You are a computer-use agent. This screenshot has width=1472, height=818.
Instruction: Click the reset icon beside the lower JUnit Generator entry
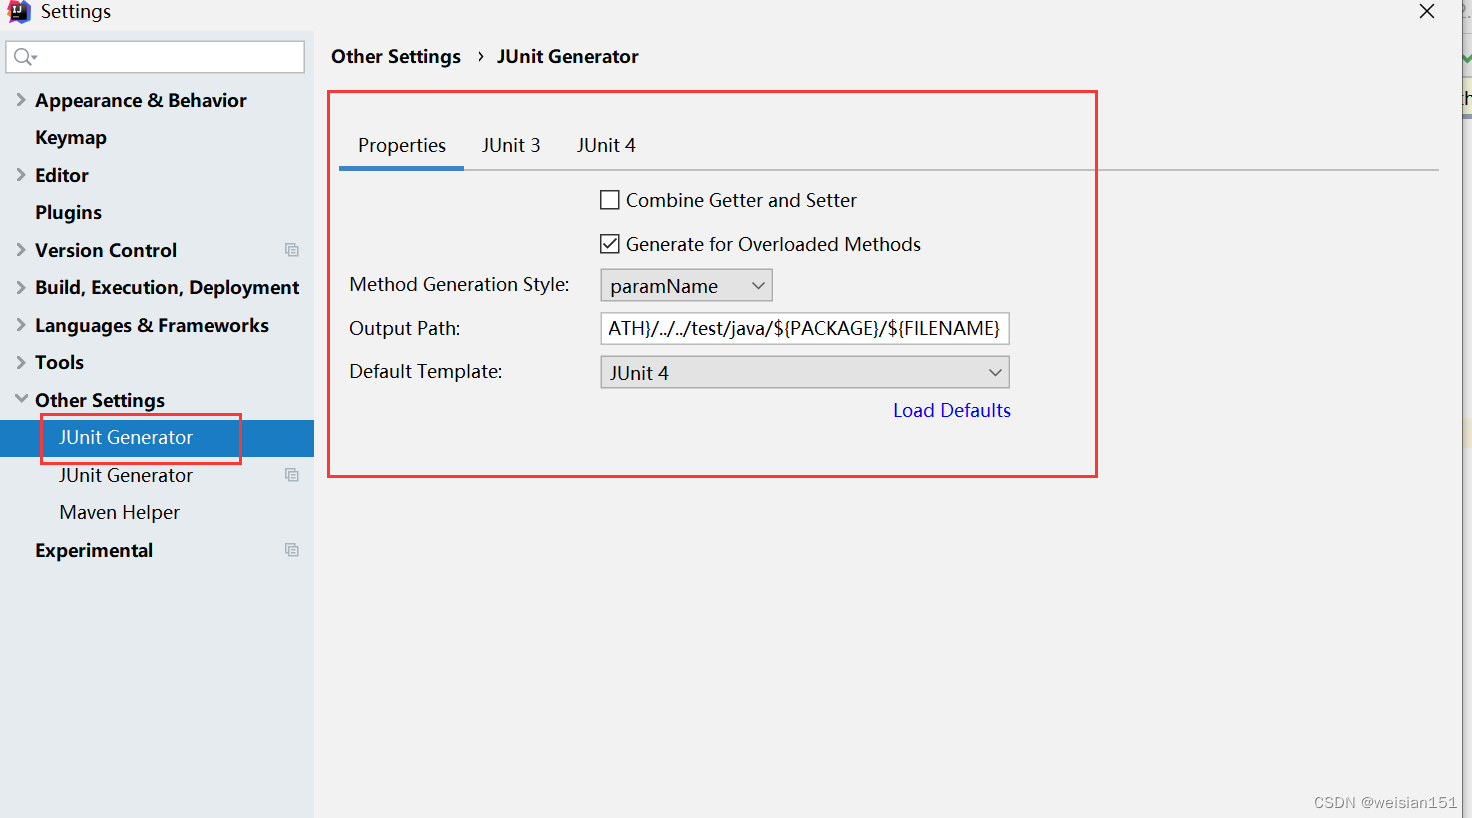tap(291, 475)
